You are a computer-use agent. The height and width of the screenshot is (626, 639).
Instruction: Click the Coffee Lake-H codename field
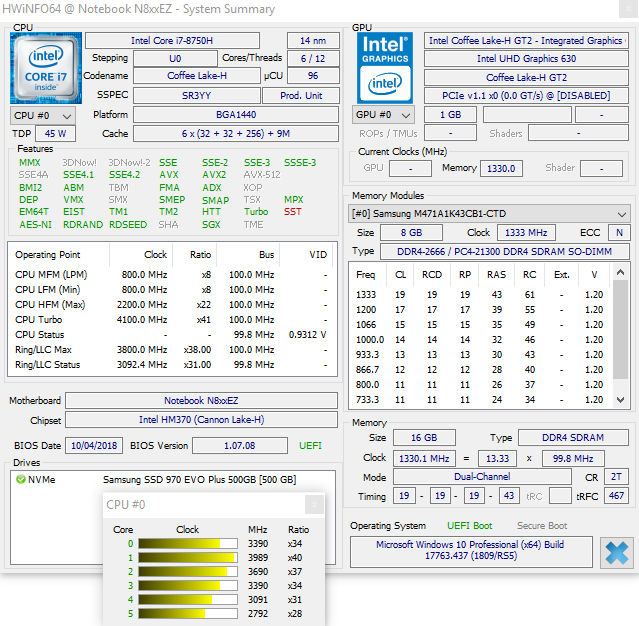click(x=197, y=76)
